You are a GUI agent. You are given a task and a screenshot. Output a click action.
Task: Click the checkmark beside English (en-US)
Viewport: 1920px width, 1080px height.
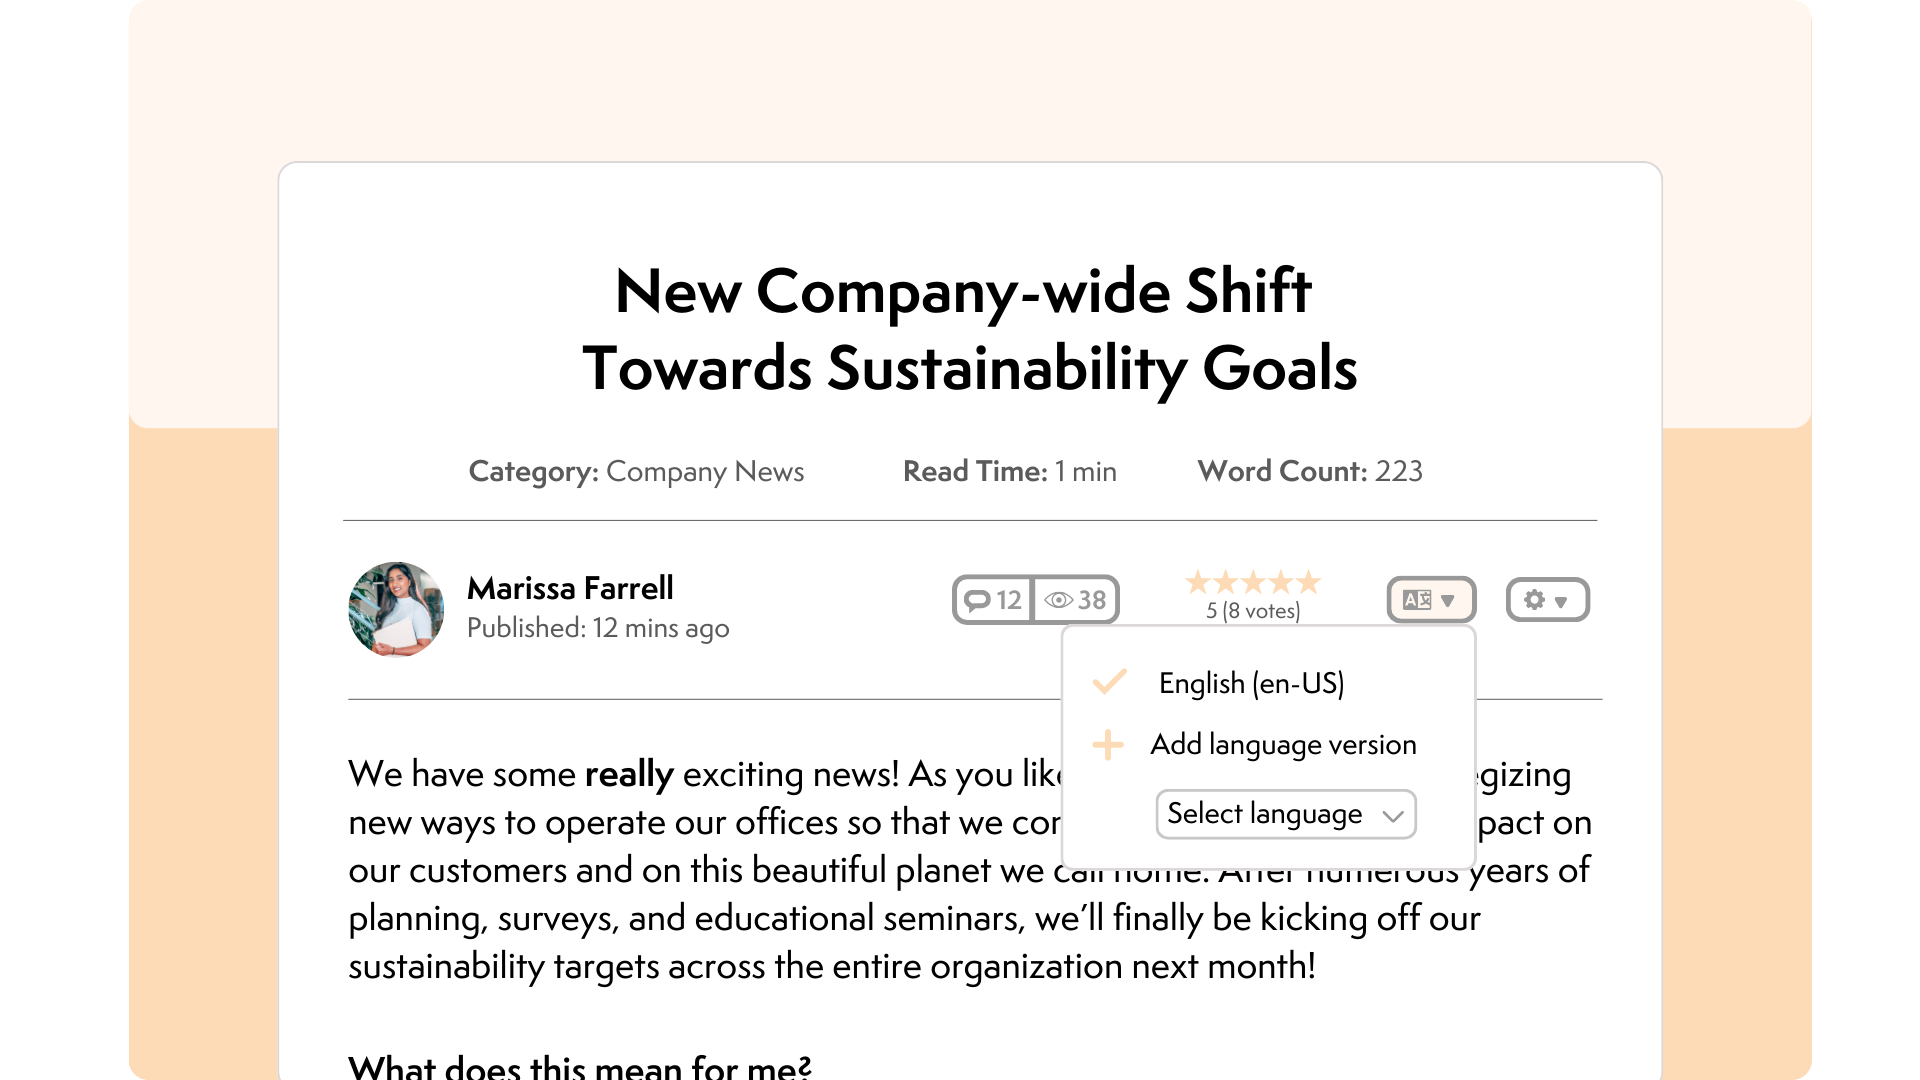[x=1108, y=682]
